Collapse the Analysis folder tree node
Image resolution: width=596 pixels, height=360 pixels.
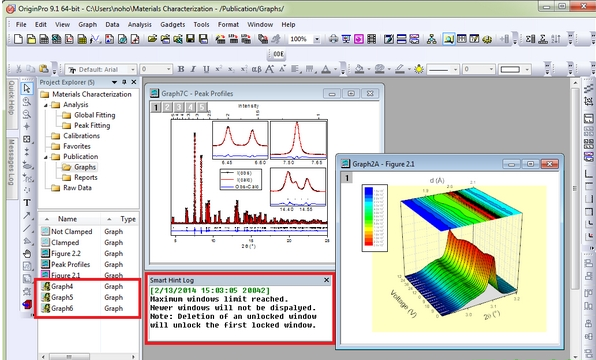(46, 105)
